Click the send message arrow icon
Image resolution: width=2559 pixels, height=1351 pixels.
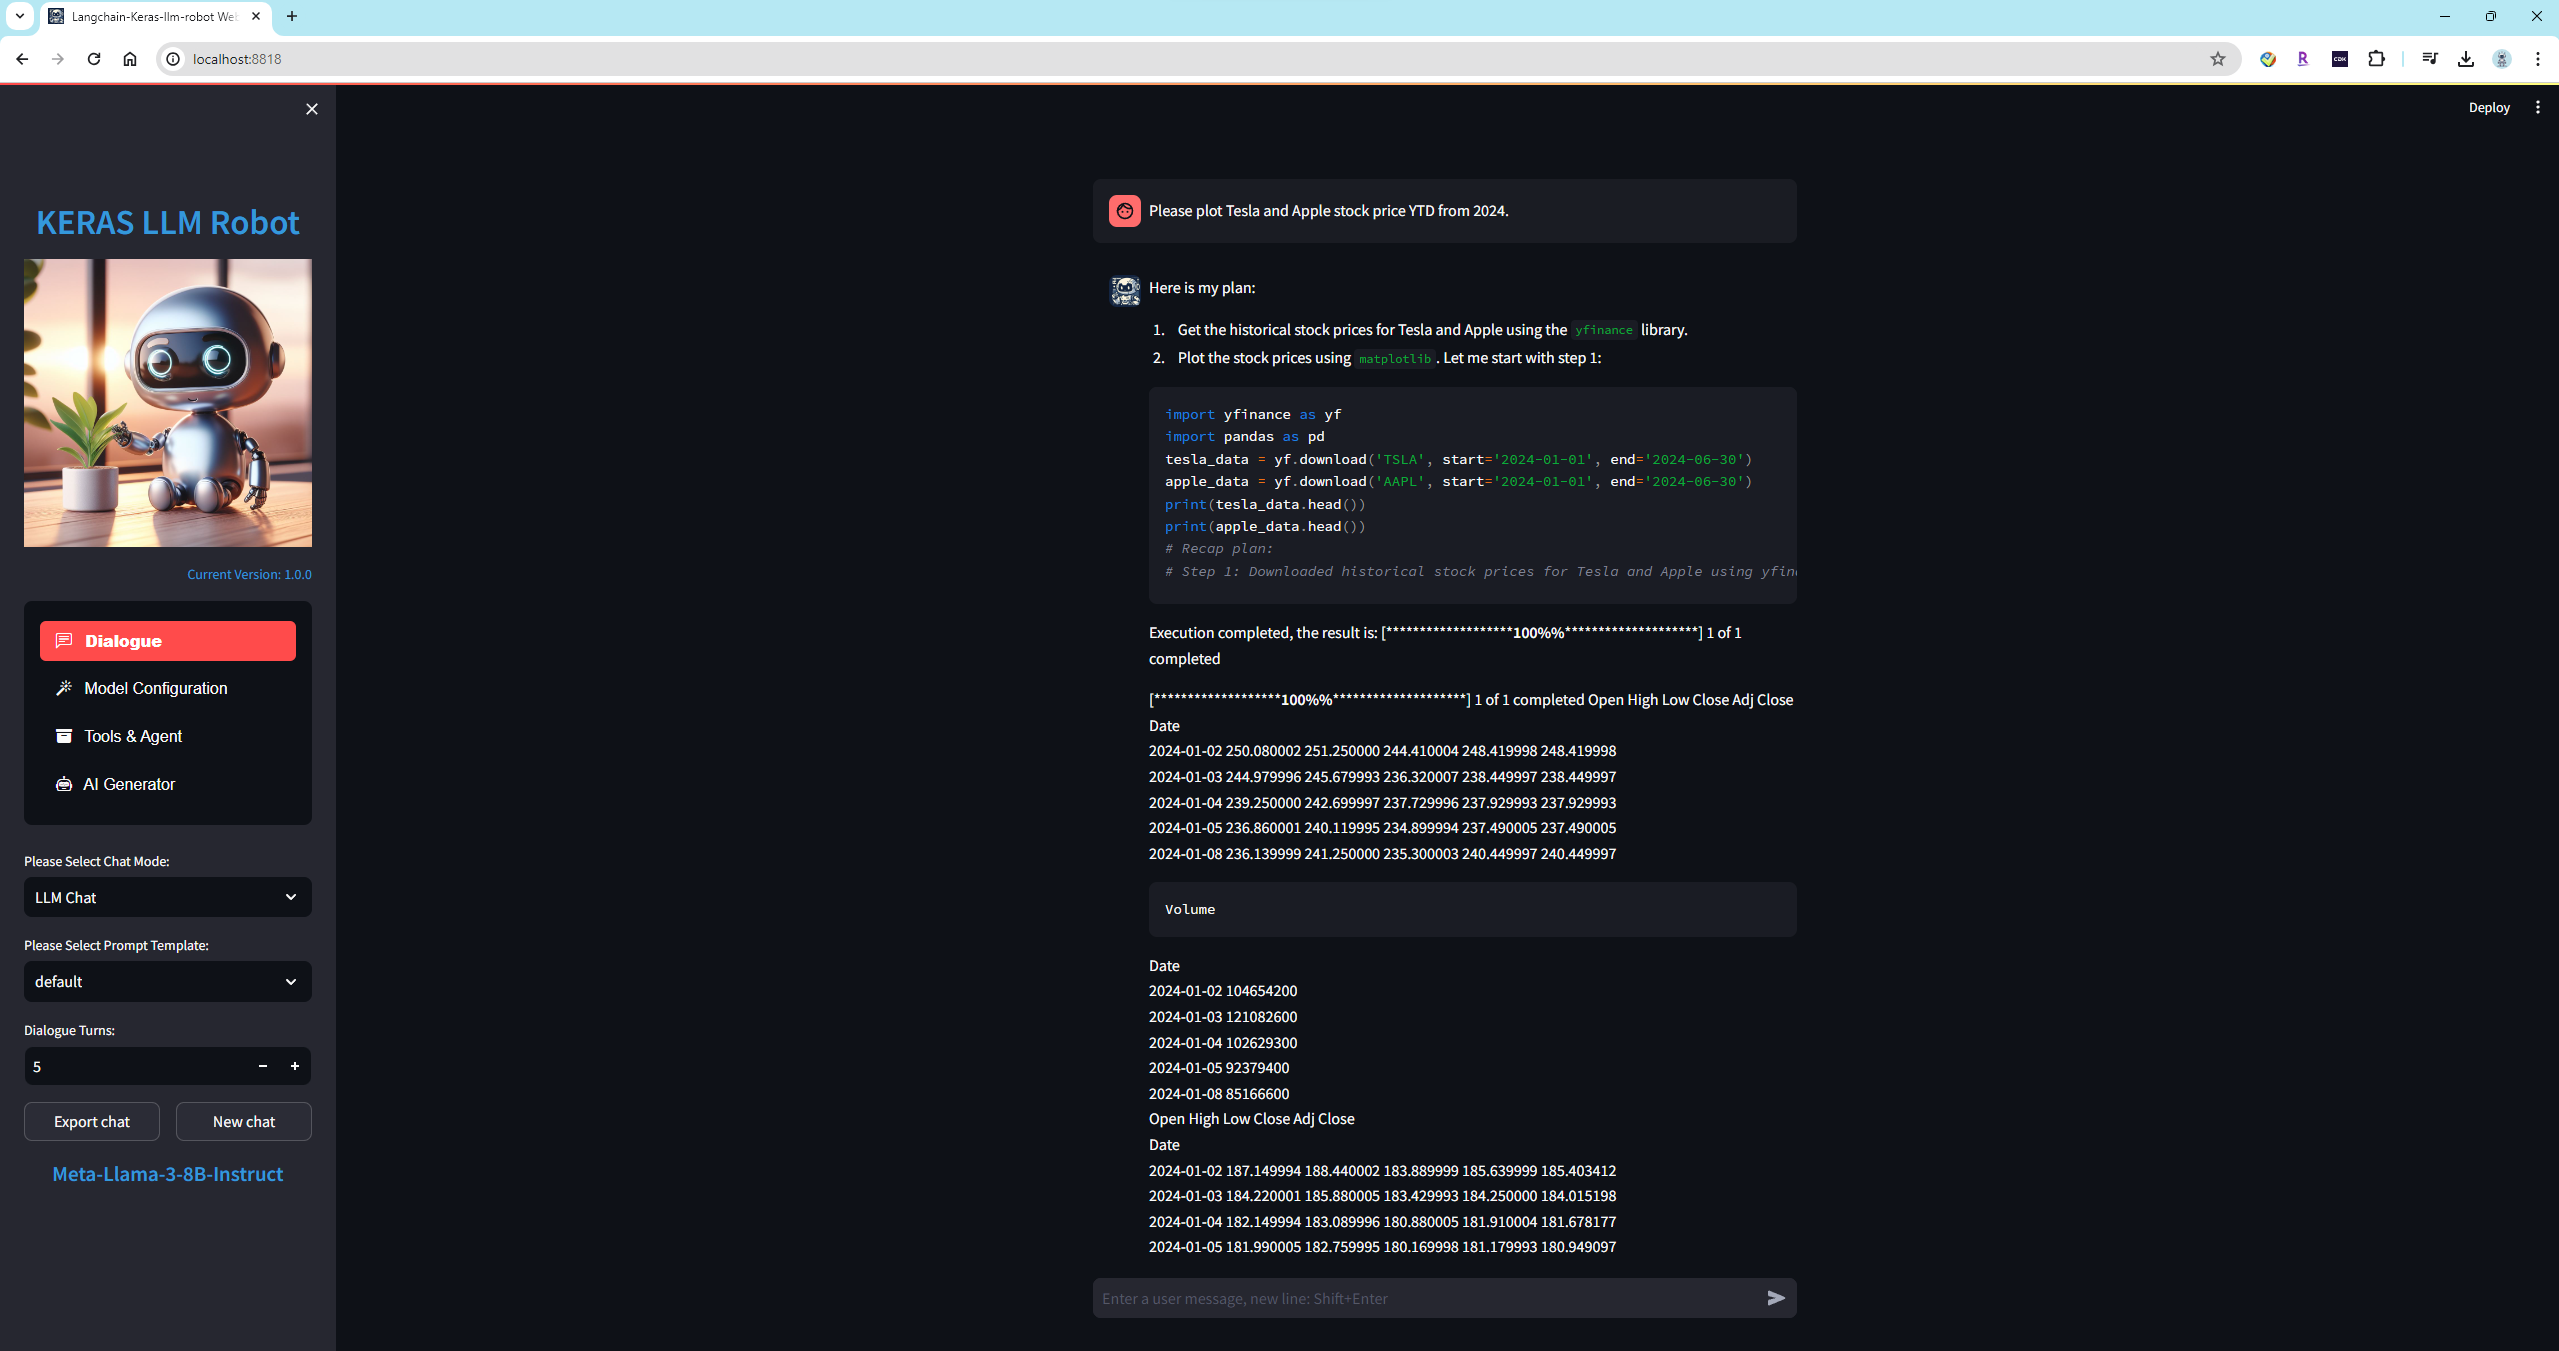[x=1776, y=1298]
